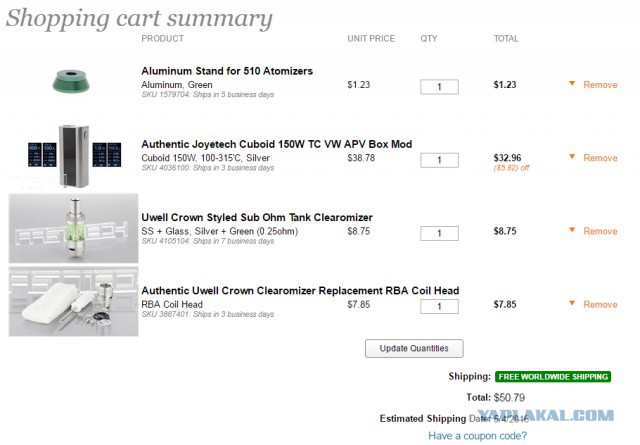Open Authentic Joyetech Cuboid product title link
The image size is (640, 445).
(x=276, y=144)
